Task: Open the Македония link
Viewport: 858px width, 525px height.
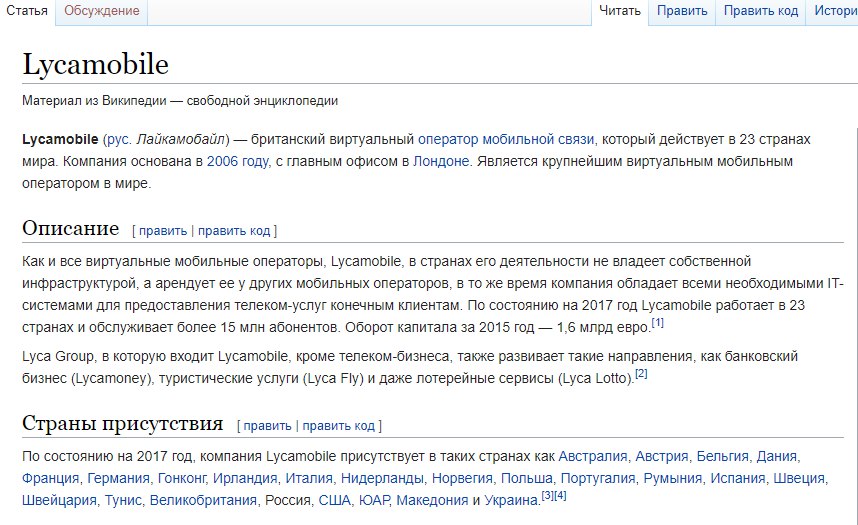Action: point(432,500)
